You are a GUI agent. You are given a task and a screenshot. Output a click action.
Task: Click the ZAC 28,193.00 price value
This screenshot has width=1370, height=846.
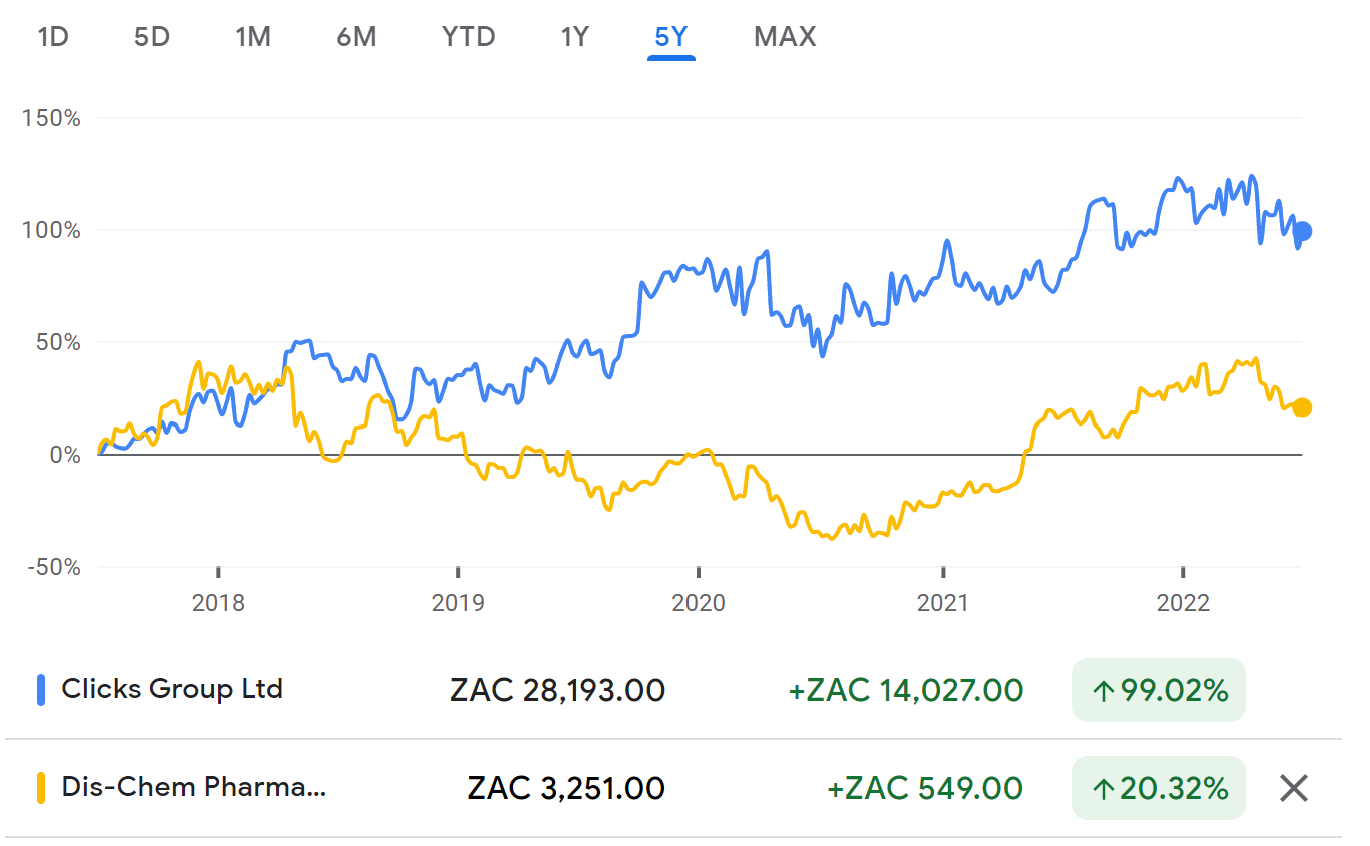(x=557, y=690)
